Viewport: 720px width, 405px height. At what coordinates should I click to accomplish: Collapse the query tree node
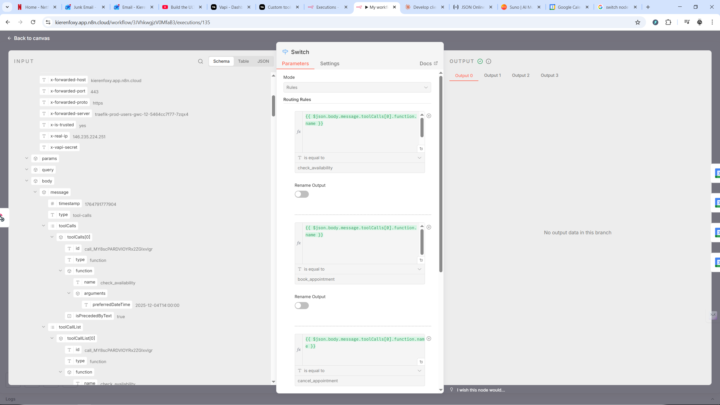tap(27, 170)
